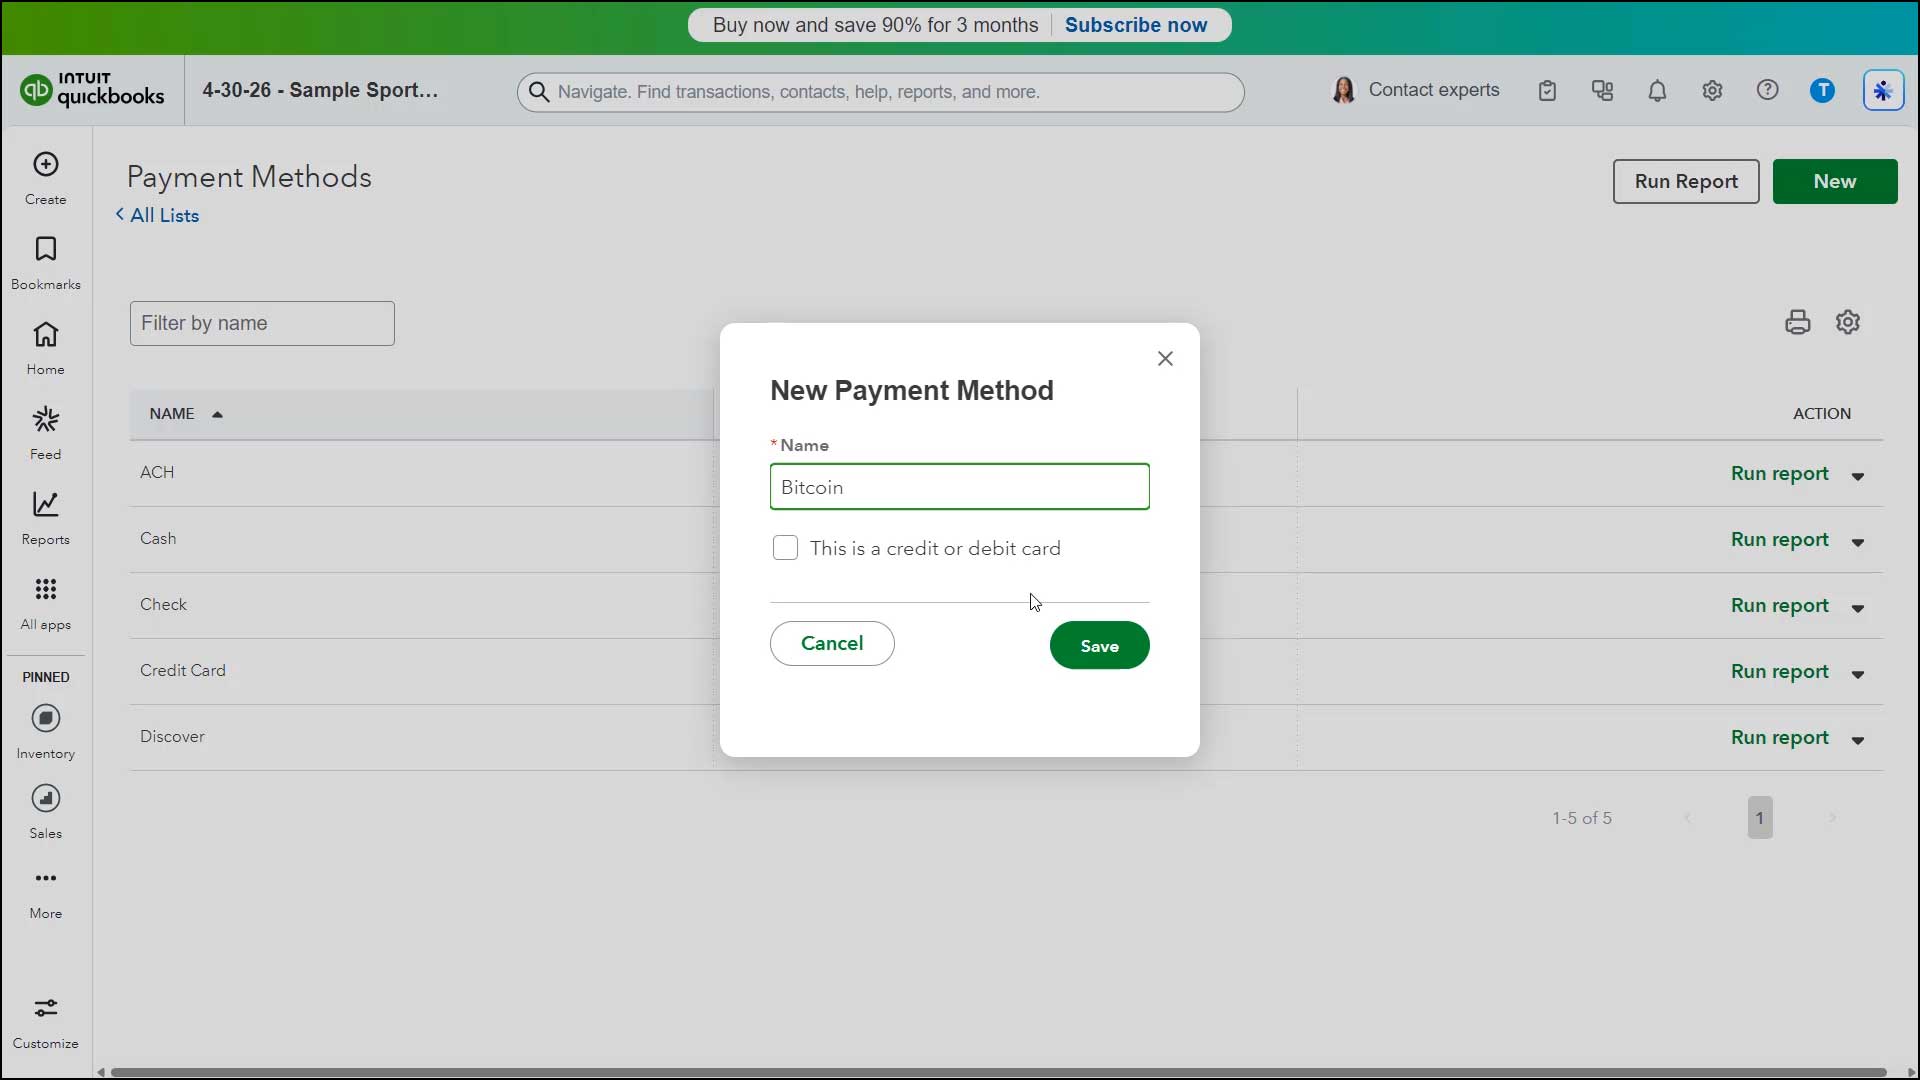Screen dimensions: 1920x1080
Task: Click the green New button
Action: pyautogui.click(x=1835, y=181)
